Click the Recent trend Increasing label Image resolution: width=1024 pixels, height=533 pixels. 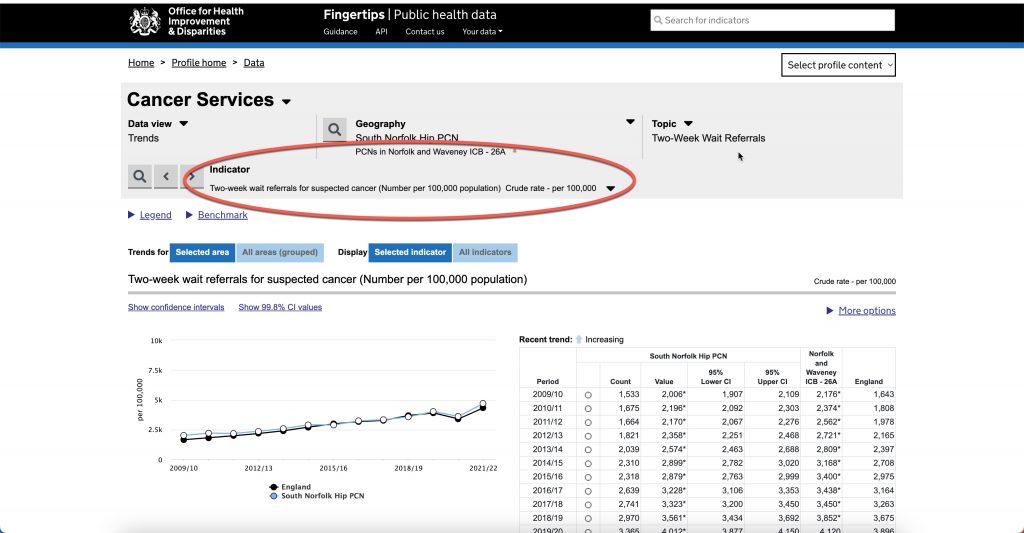(x=604, y=340)
